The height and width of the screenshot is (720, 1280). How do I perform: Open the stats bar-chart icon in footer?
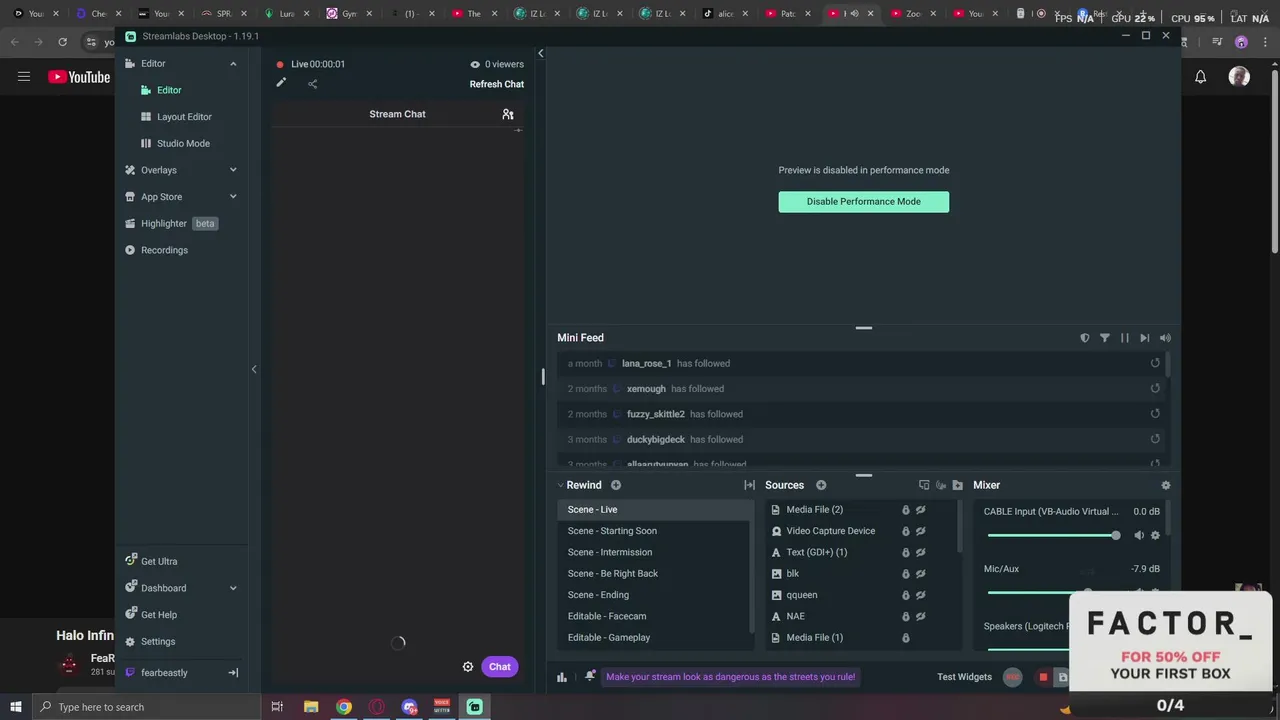point(562,677)
